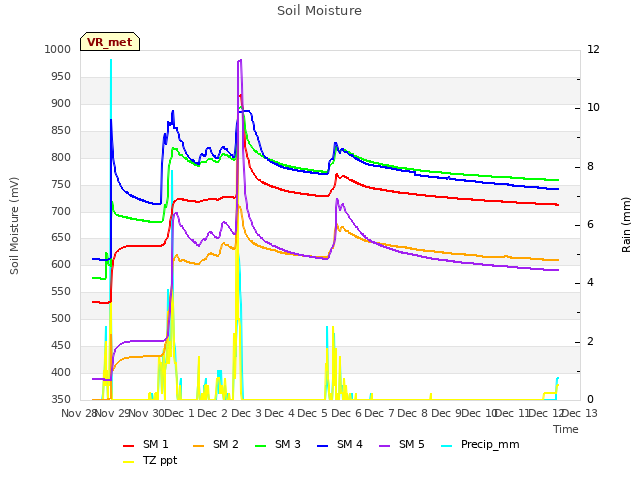Image resolution: width=640 pixels, height=480 pixels.
Task: Click the 450 tick on left axis
Action: pyautogui.click(x=61, y=345)
